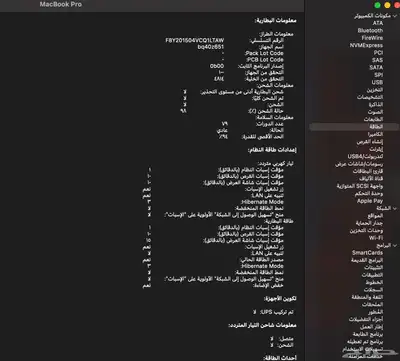This screenshot has height=361, width=400.
Task: Select الطابعات printers in the sidebar
Action: (373, 119)
